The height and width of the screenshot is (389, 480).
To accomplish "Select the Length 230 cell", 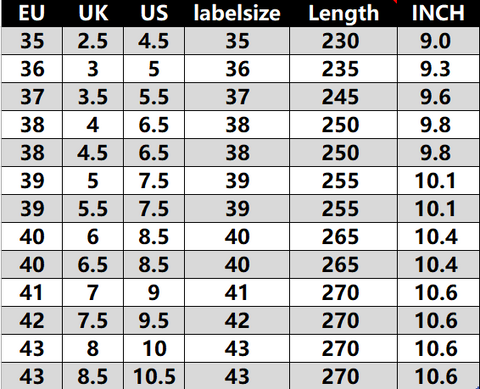I will (344, 41).
